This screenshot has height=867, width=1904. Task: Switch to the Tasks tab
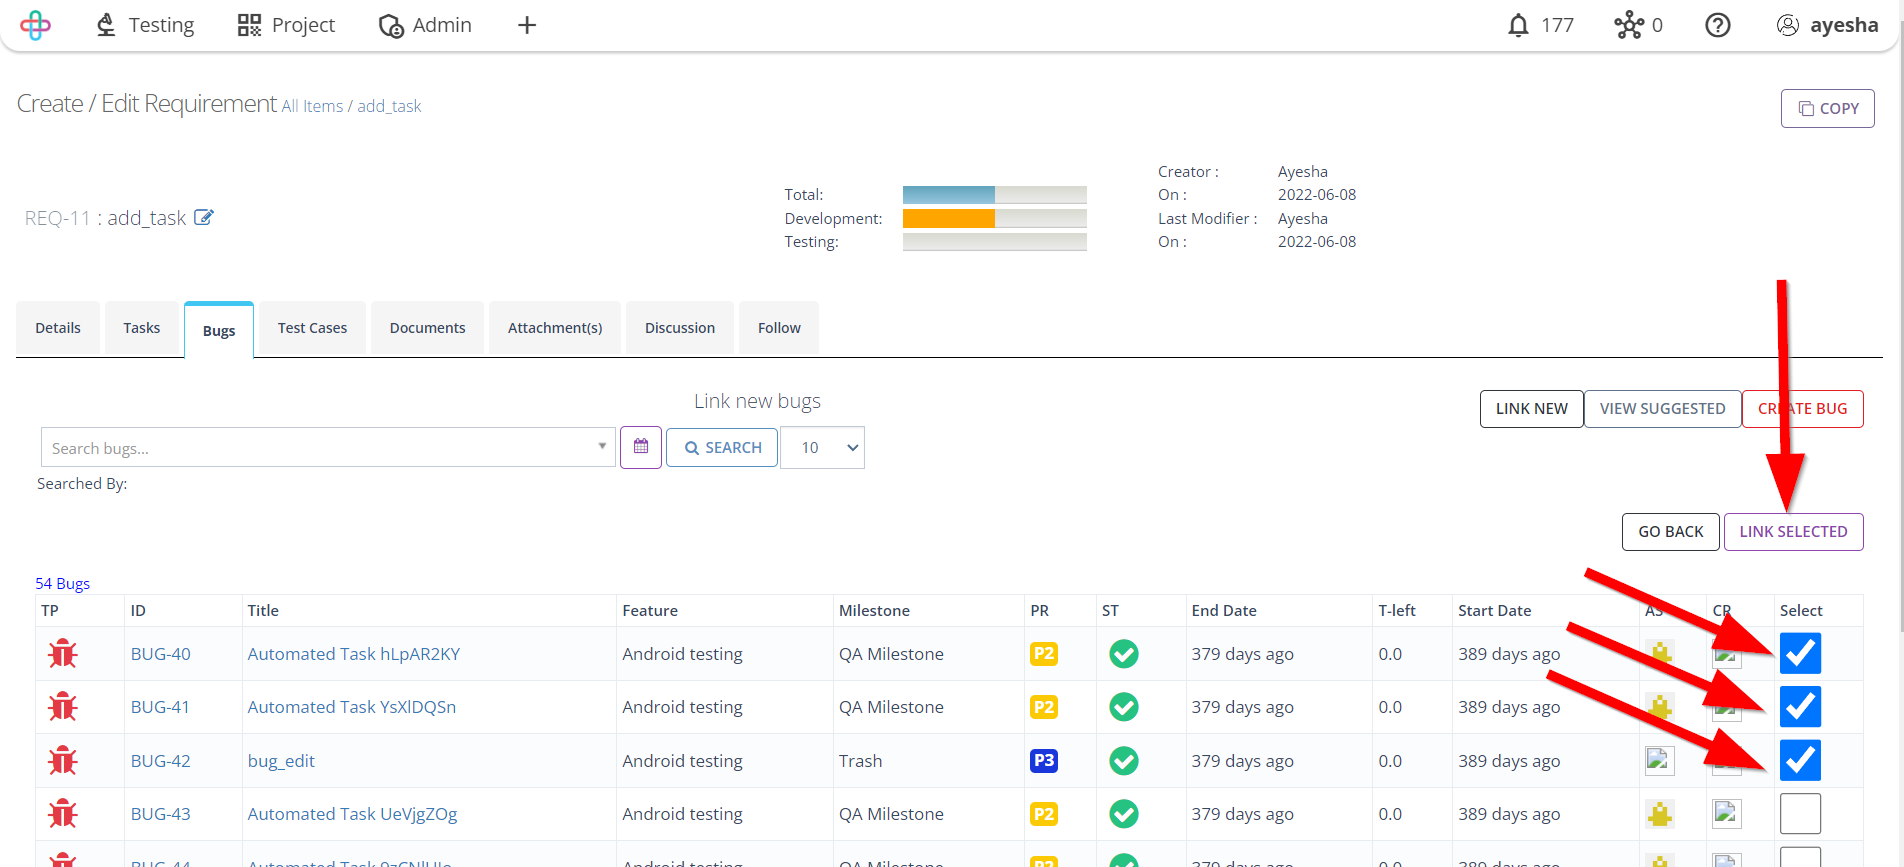click(x=142, y=328)
